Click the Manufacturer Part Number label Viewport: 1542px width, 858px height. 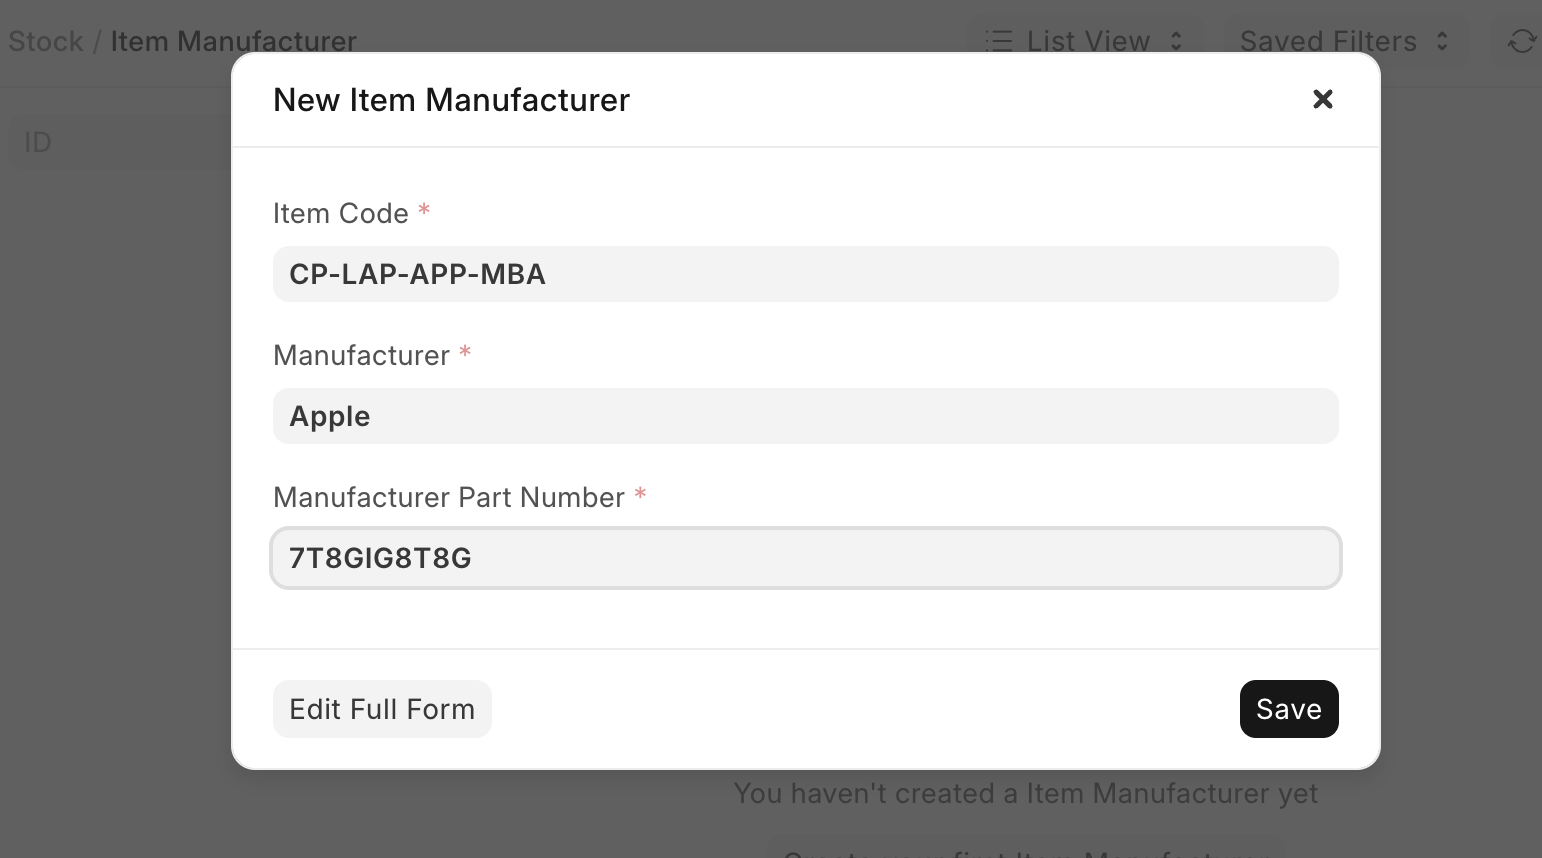tap(448, 497)
